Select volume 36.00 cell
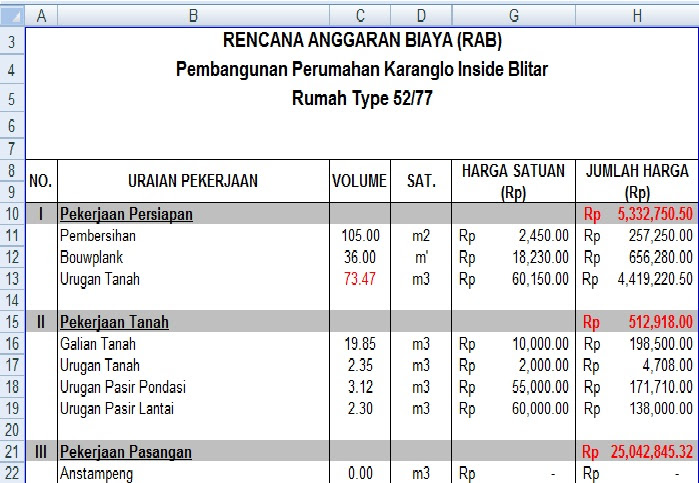This screenshot has height=483, width=699. [x=360, y=257]
